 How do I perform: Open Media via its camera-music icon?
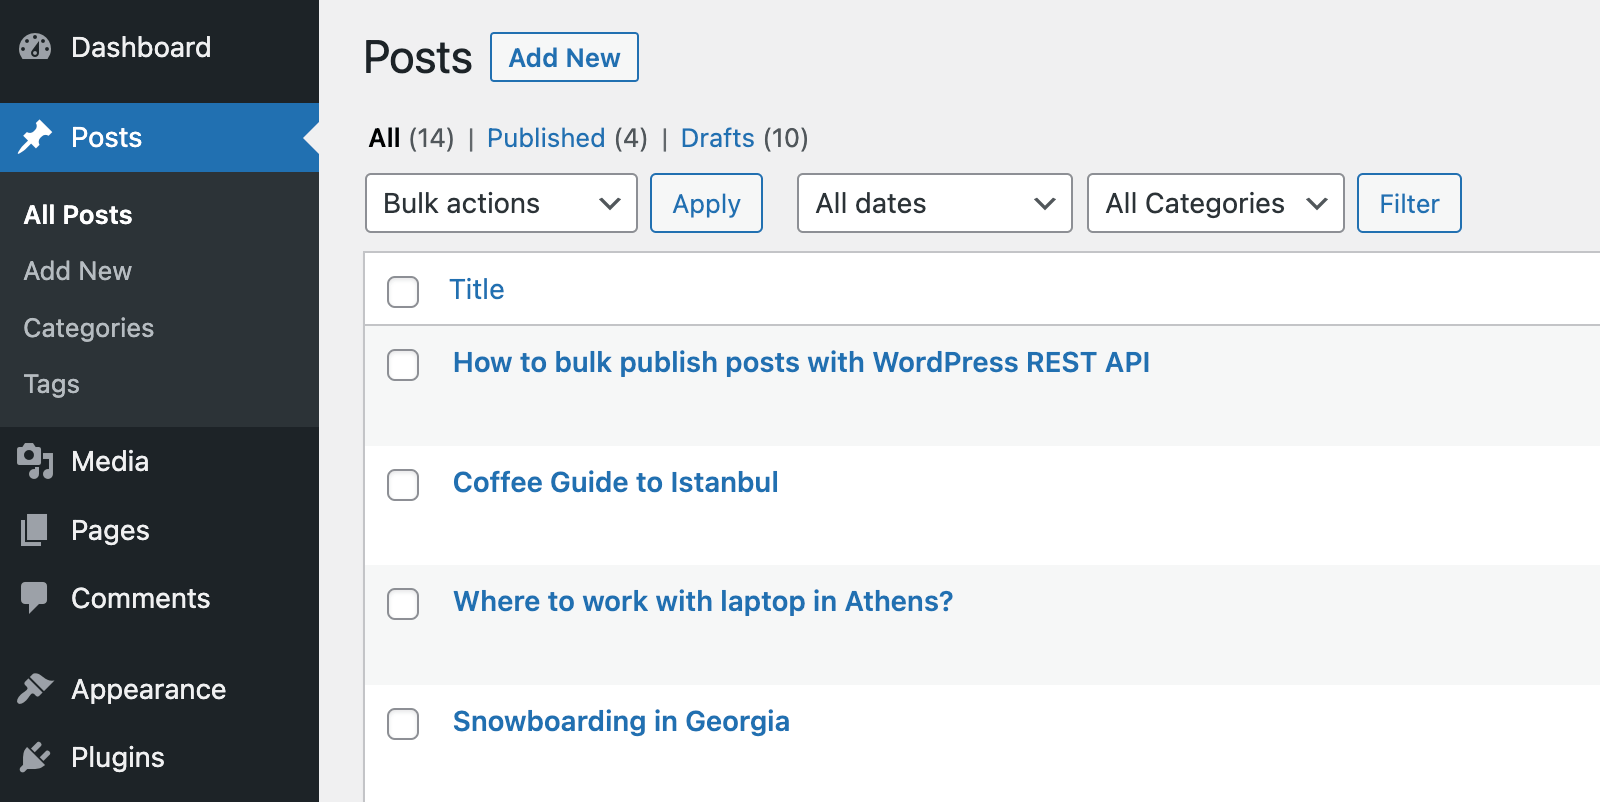point(35,461)
